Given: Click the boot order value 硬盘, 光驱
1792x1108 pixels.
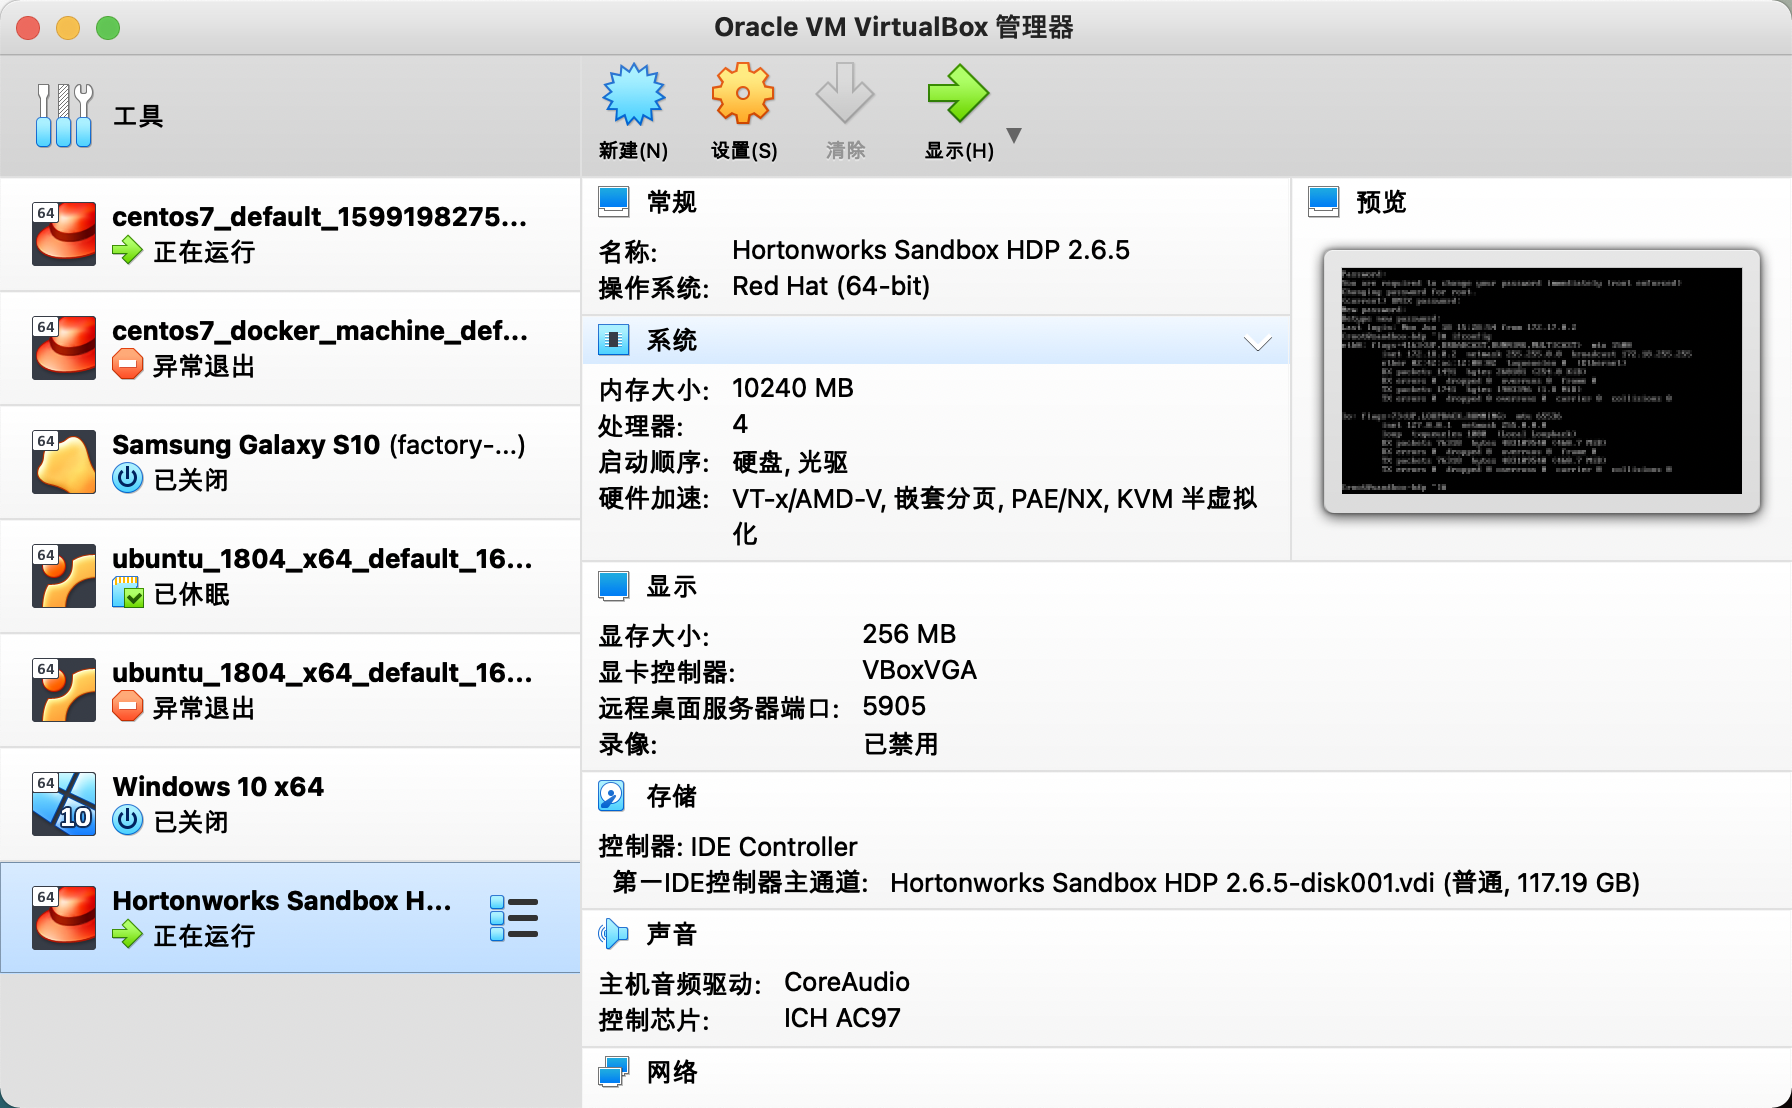Looking at the screenshot, I should 790,462.
